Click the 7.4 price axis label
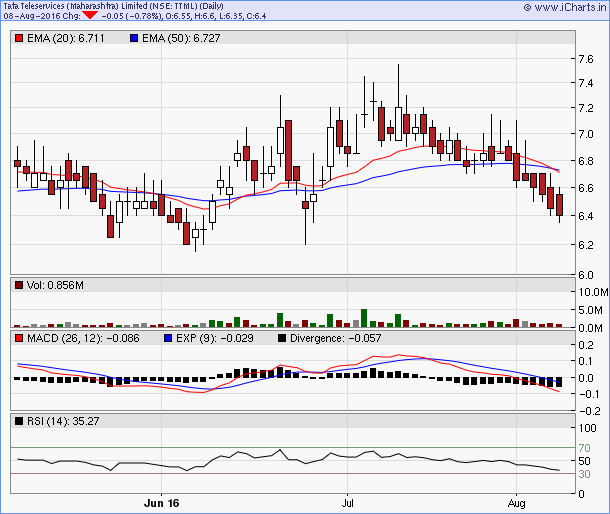 [585, 83]
